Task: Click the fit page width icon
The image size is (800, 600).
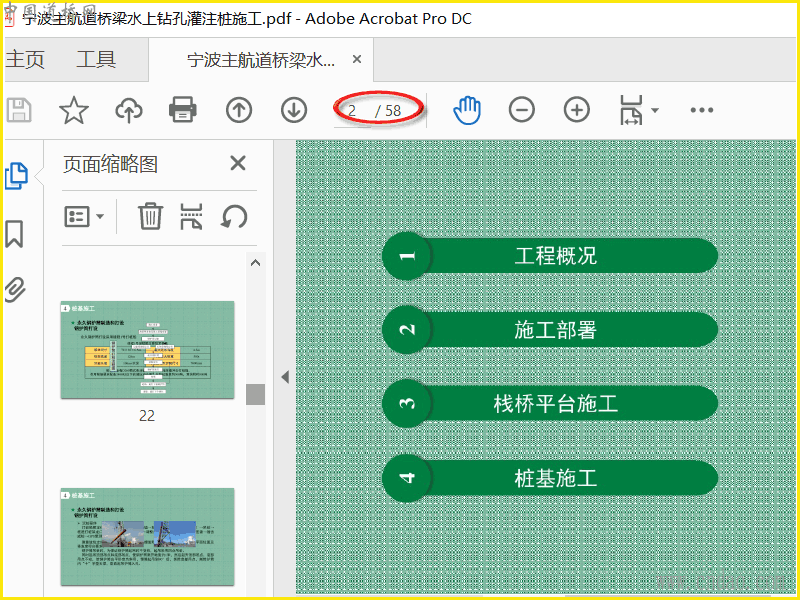Action: pos(631,110)
